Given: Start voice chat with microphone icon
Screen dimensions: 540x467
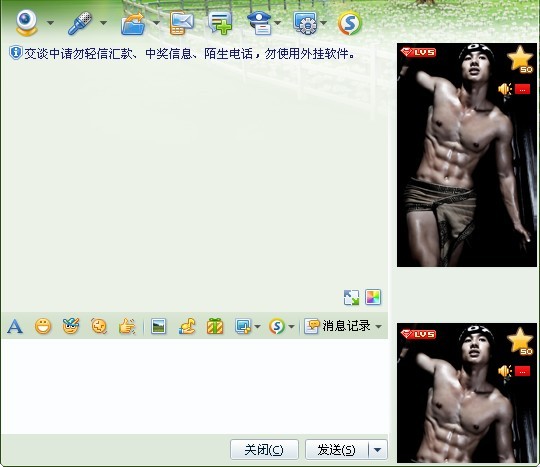Looking at the screenshot, I should [80, 23].
